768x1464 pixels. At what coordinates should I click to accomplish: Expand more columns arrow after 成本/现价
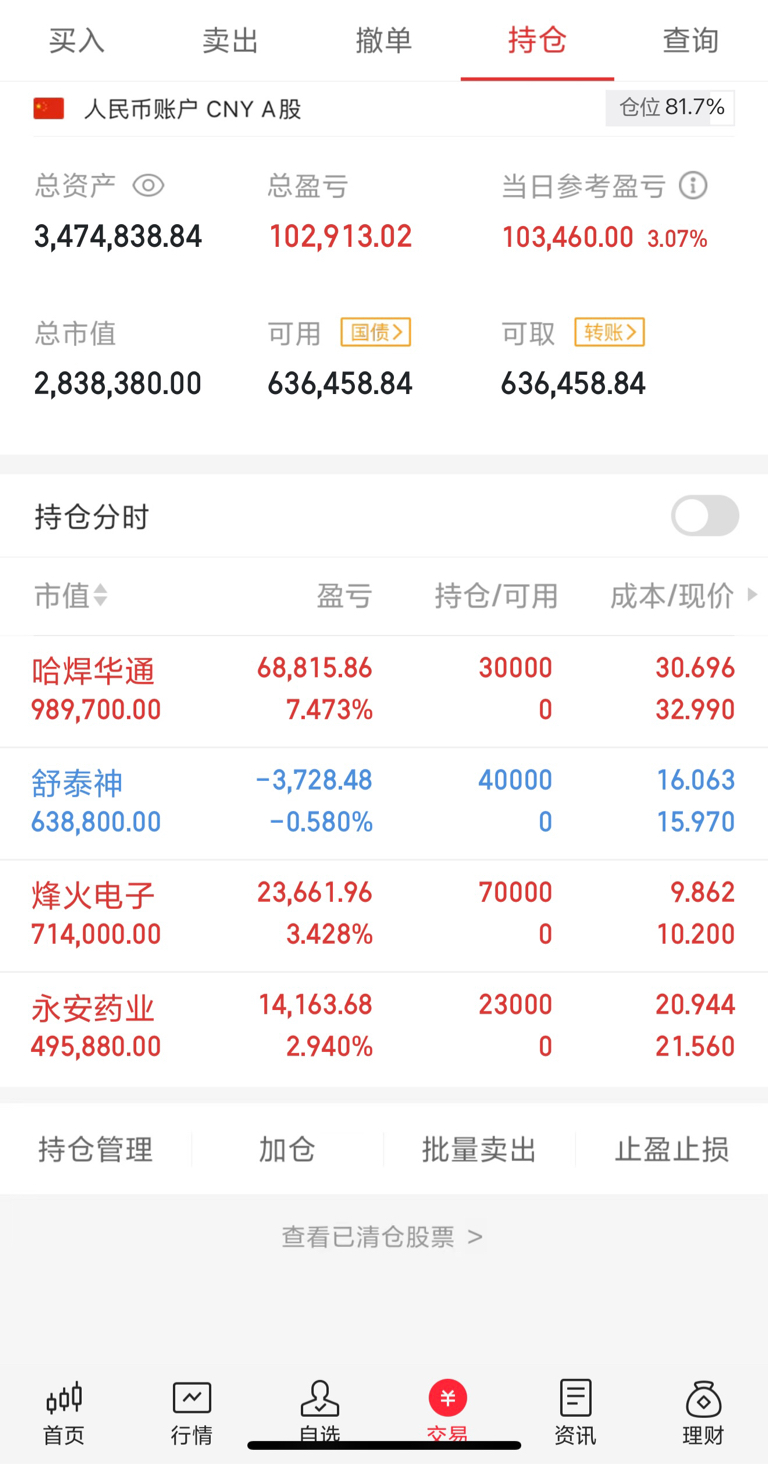752,595
